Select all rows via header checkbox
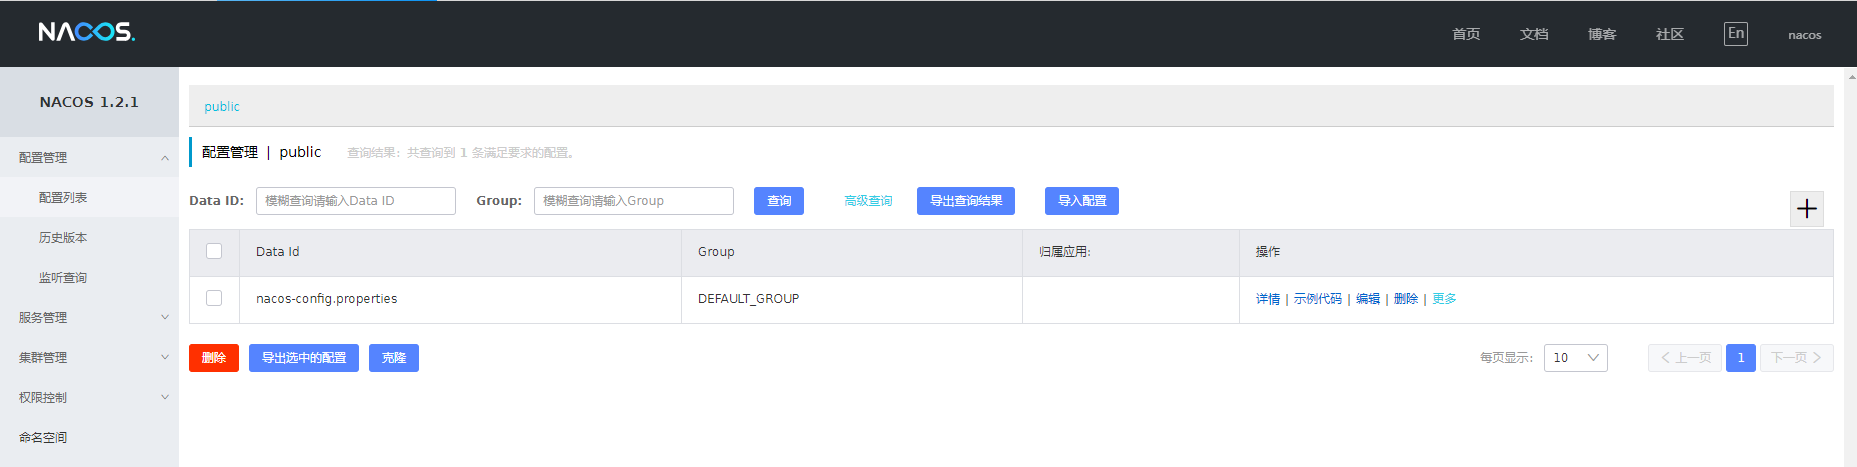Viewport: 1857px width, 467px height. tap(214, 251)
